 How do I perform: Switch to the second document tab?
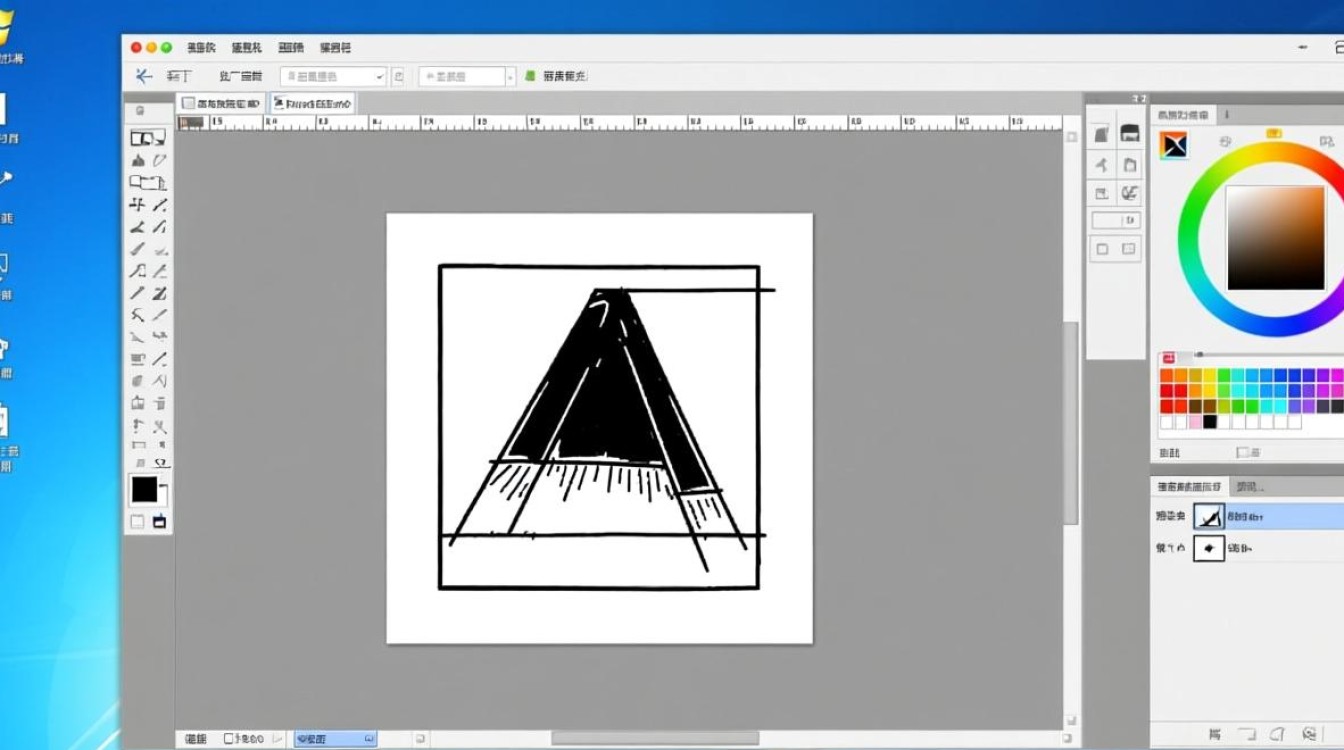point(312,102)
